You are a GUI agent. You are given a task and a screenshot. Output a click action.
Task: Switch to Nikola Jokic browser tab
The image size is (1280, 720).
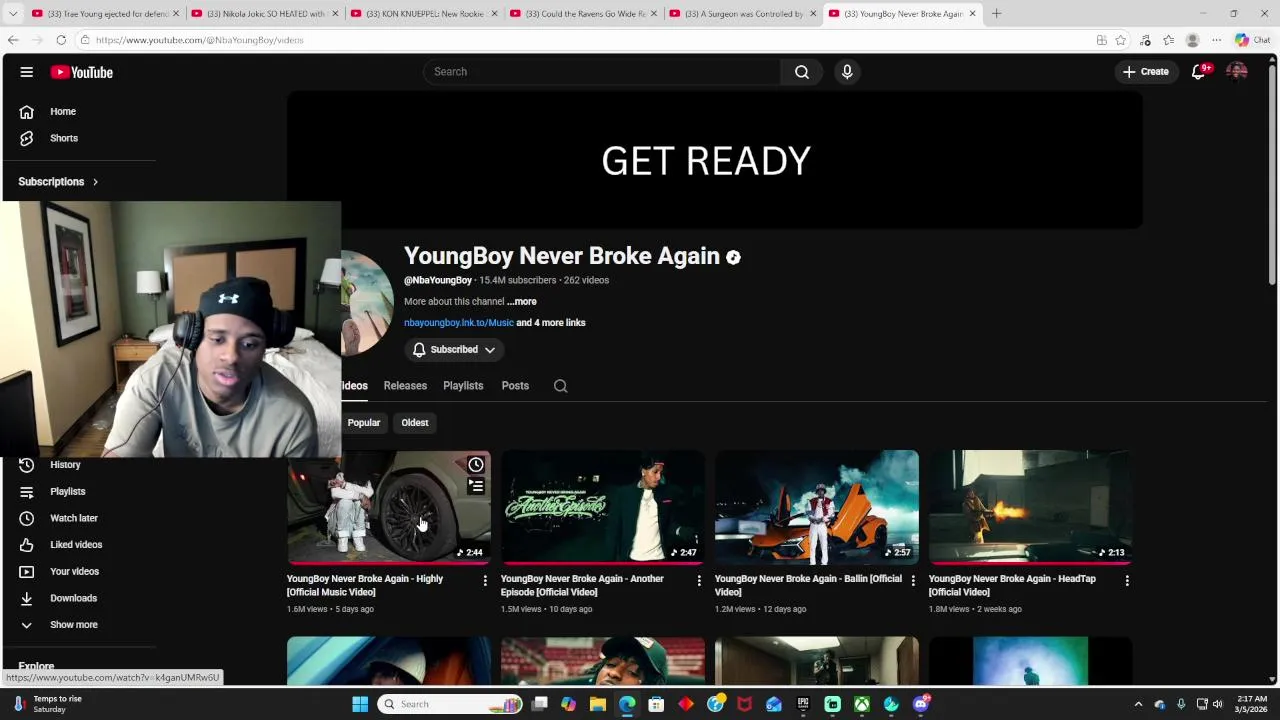pyautogui.click(x=265, y=14)
